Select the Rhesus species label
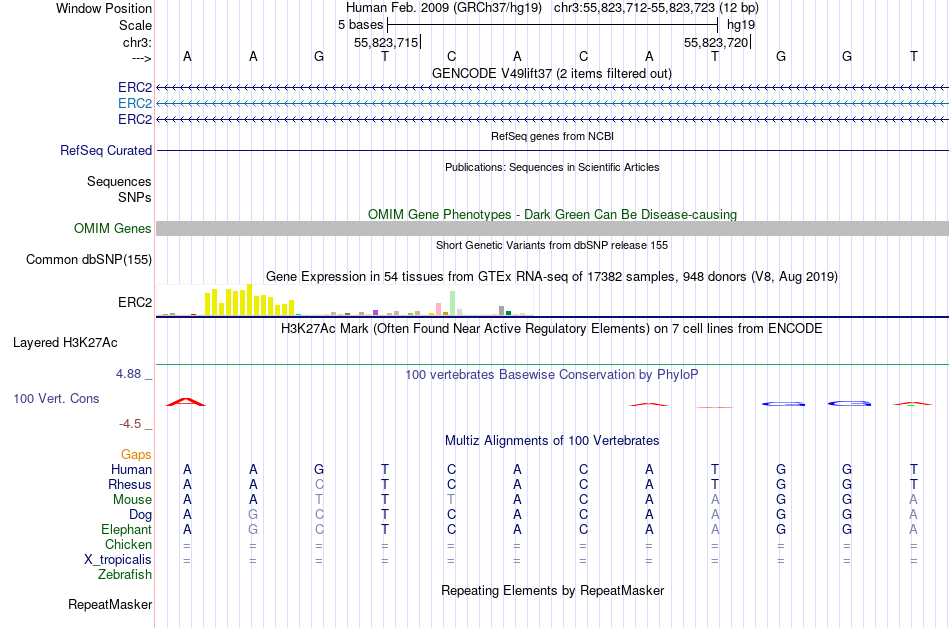 pyautogui.click(x=130, y=484)
